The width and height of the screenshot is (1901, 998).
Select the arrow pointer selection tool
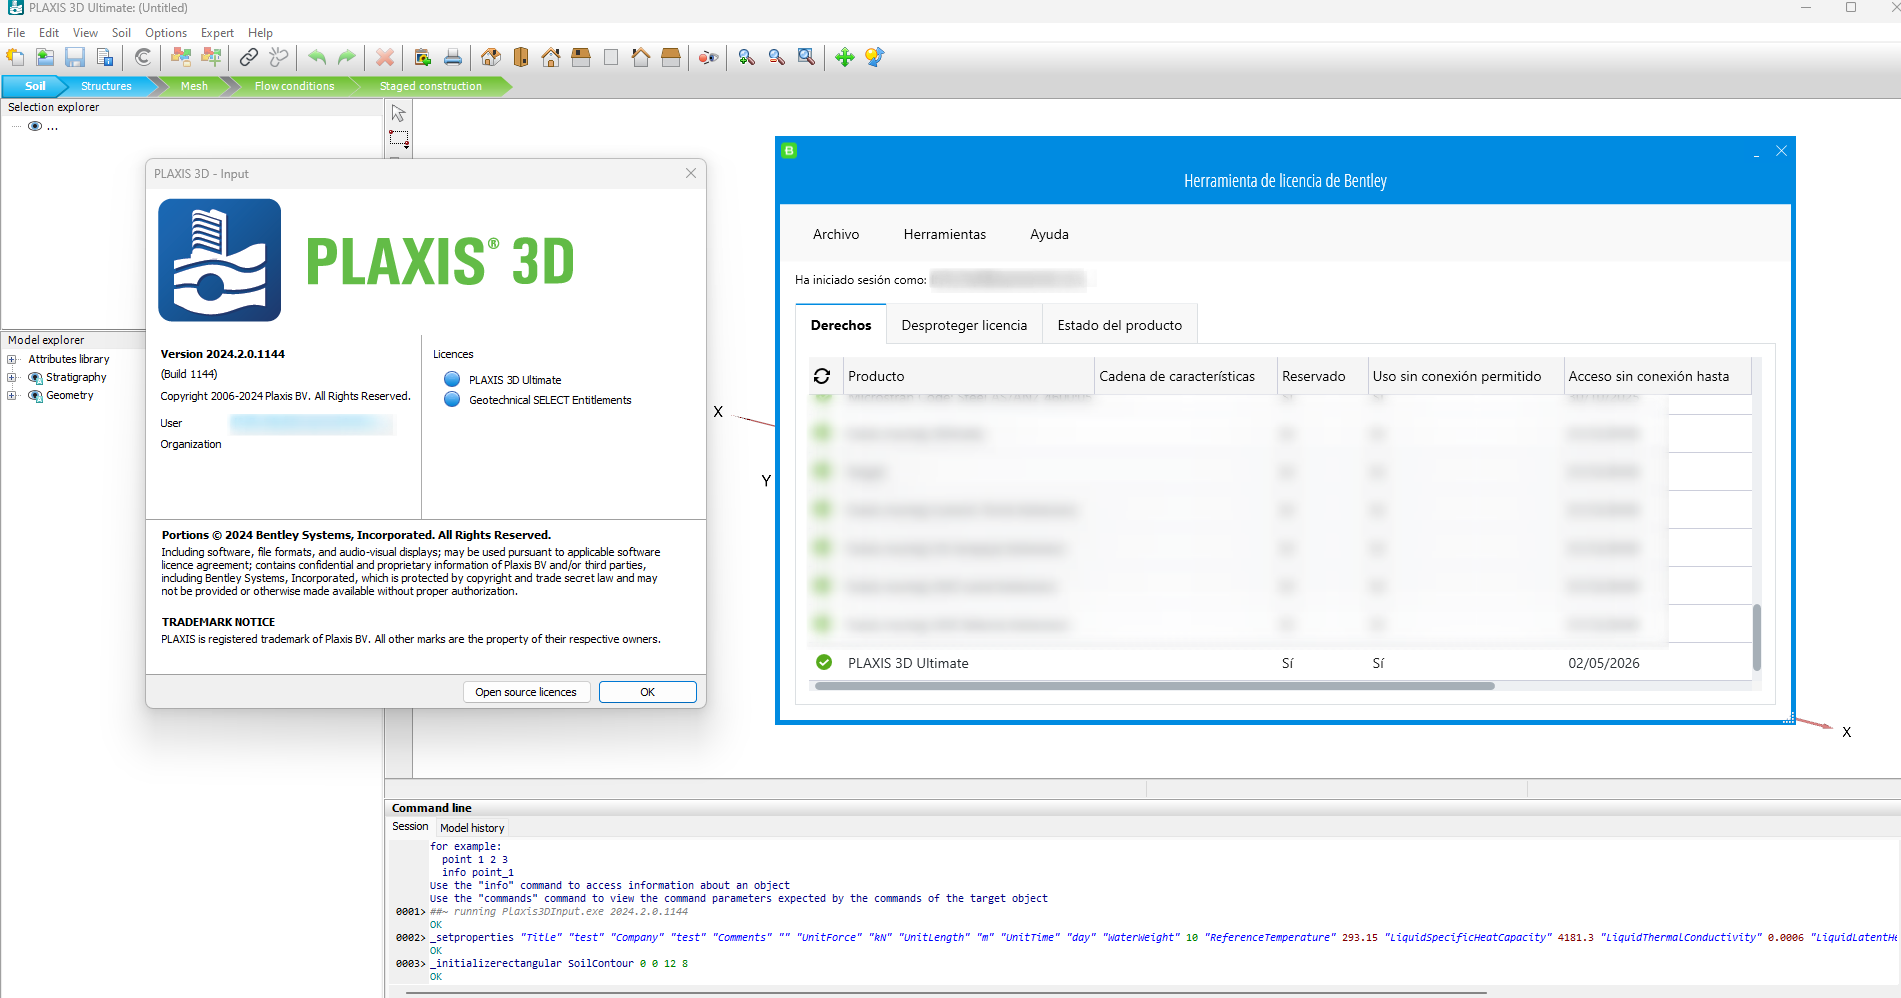point(399,113)
